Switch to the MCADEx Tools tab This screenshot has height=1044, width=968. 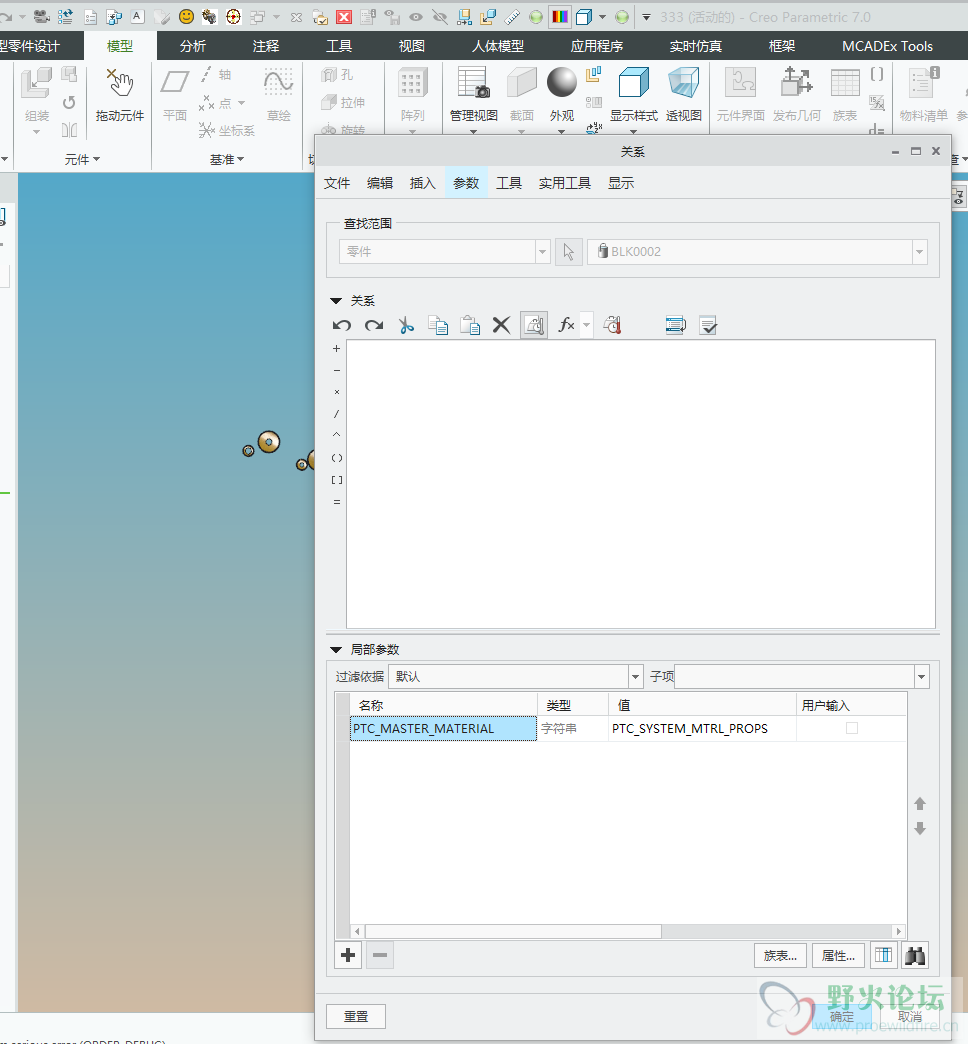(887, 46)
